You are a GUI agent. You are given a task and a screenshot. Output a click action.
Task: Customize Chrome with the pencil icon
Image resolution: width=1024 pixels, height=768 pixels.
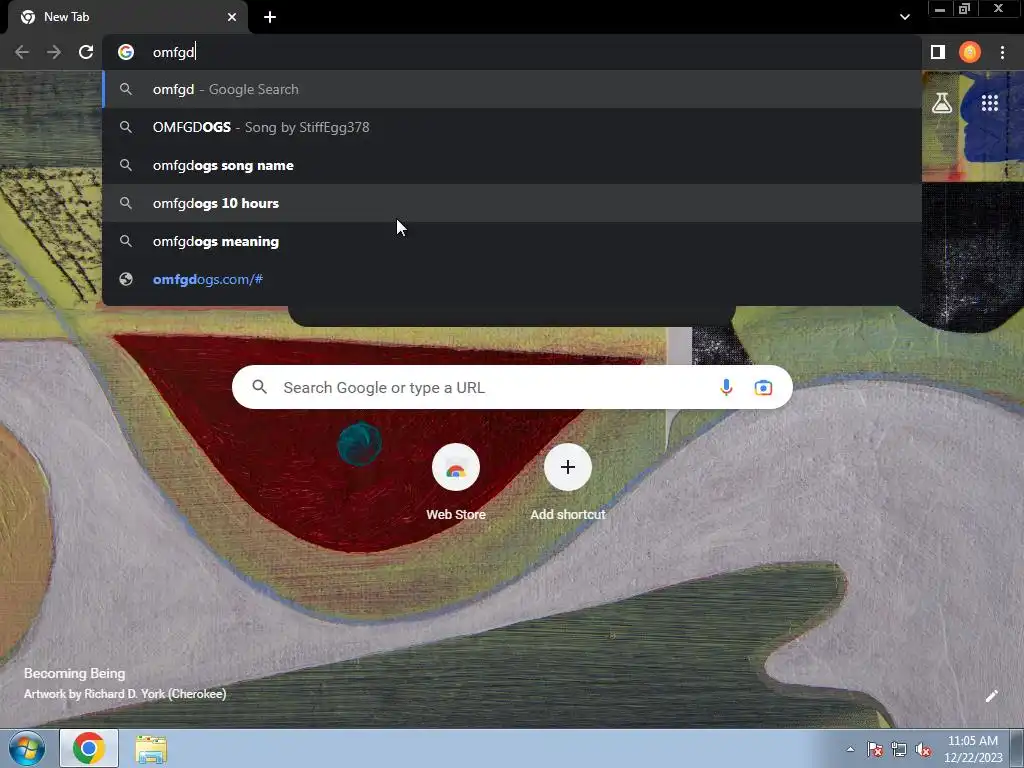(991, 696)
